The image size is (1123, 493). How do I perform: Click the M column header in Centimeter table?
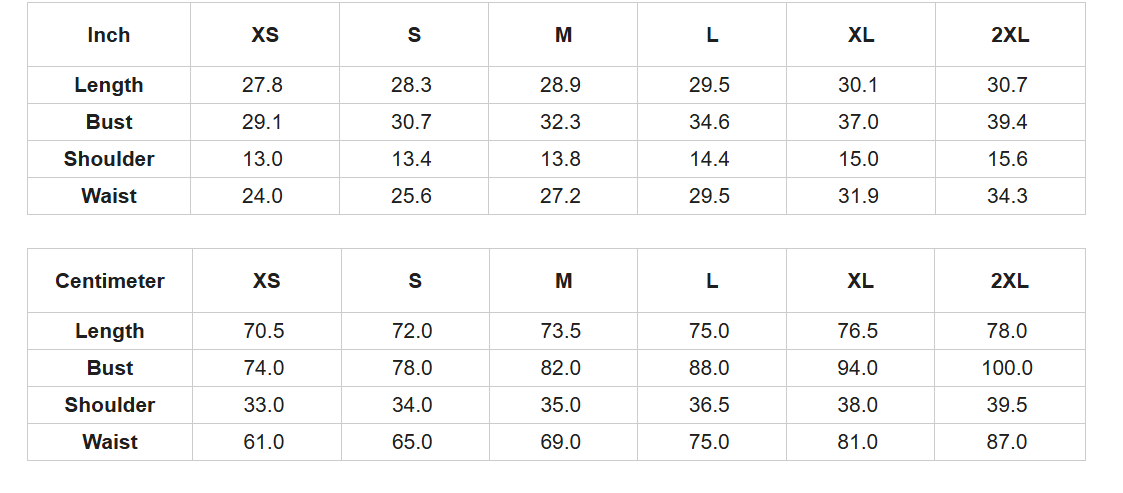tap(564, 281)
